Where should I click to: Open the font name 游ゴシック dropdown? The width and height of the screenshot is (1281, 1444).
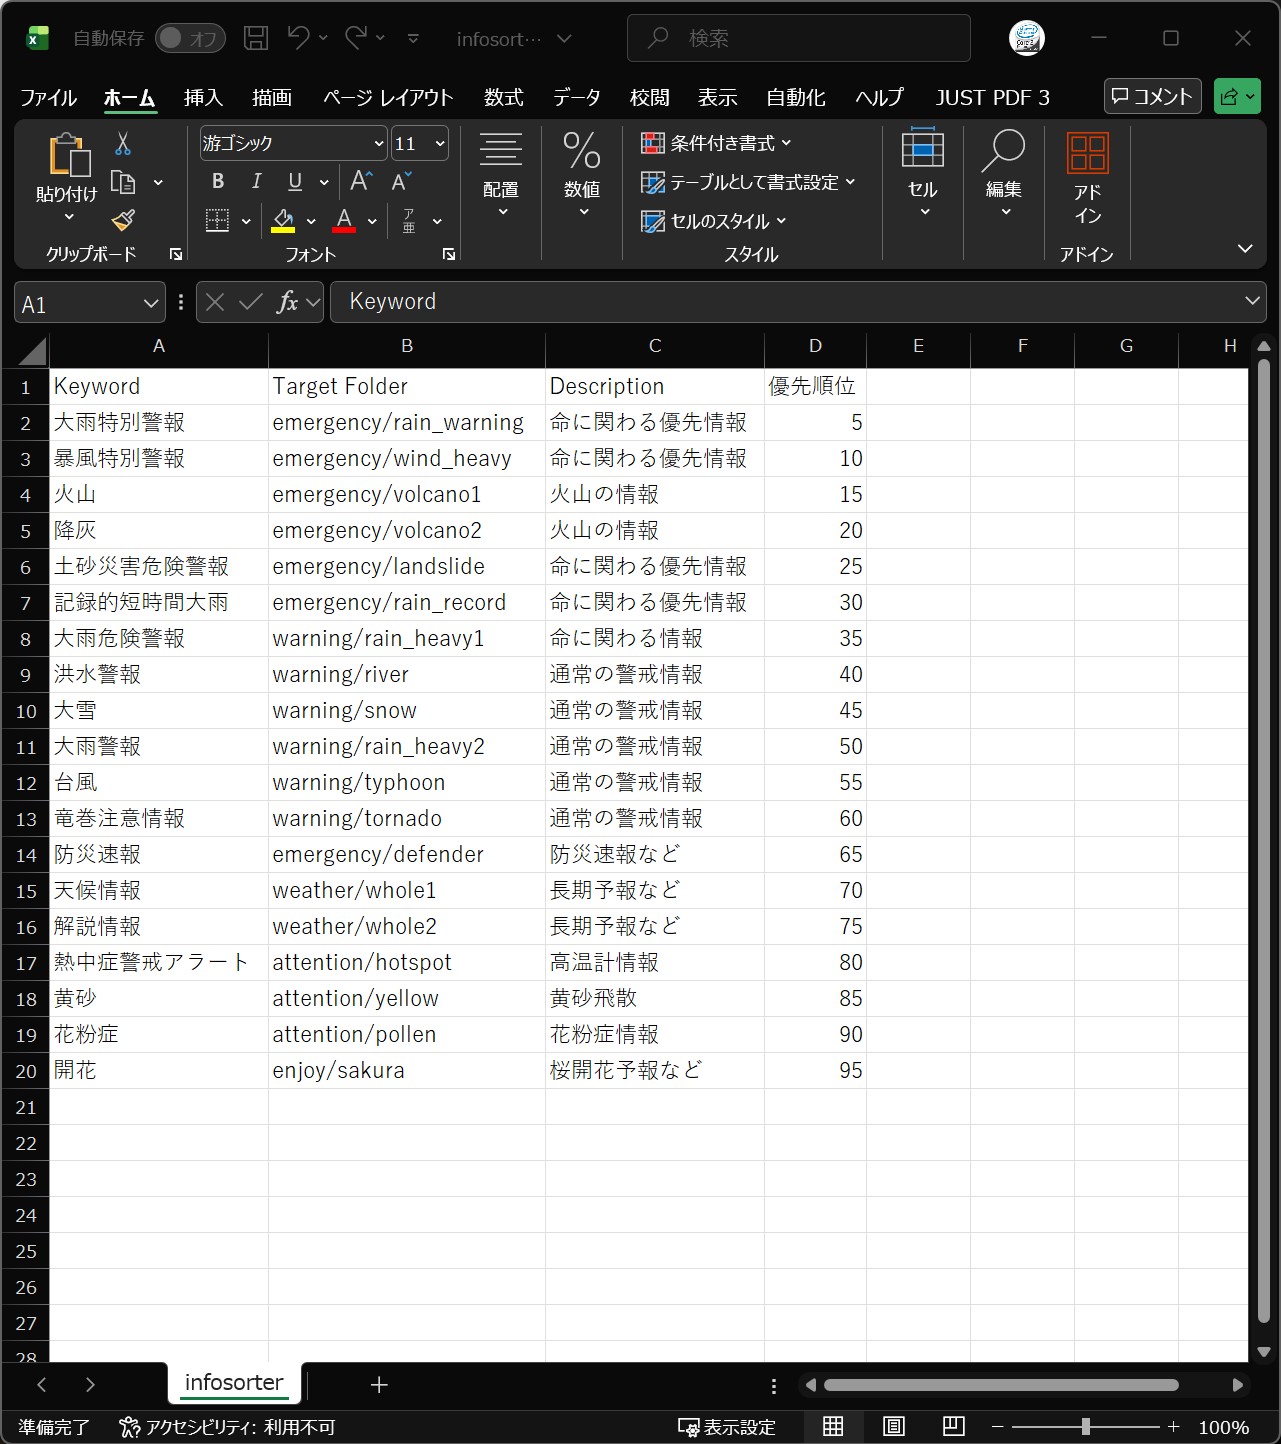click(x=379, y=144)
